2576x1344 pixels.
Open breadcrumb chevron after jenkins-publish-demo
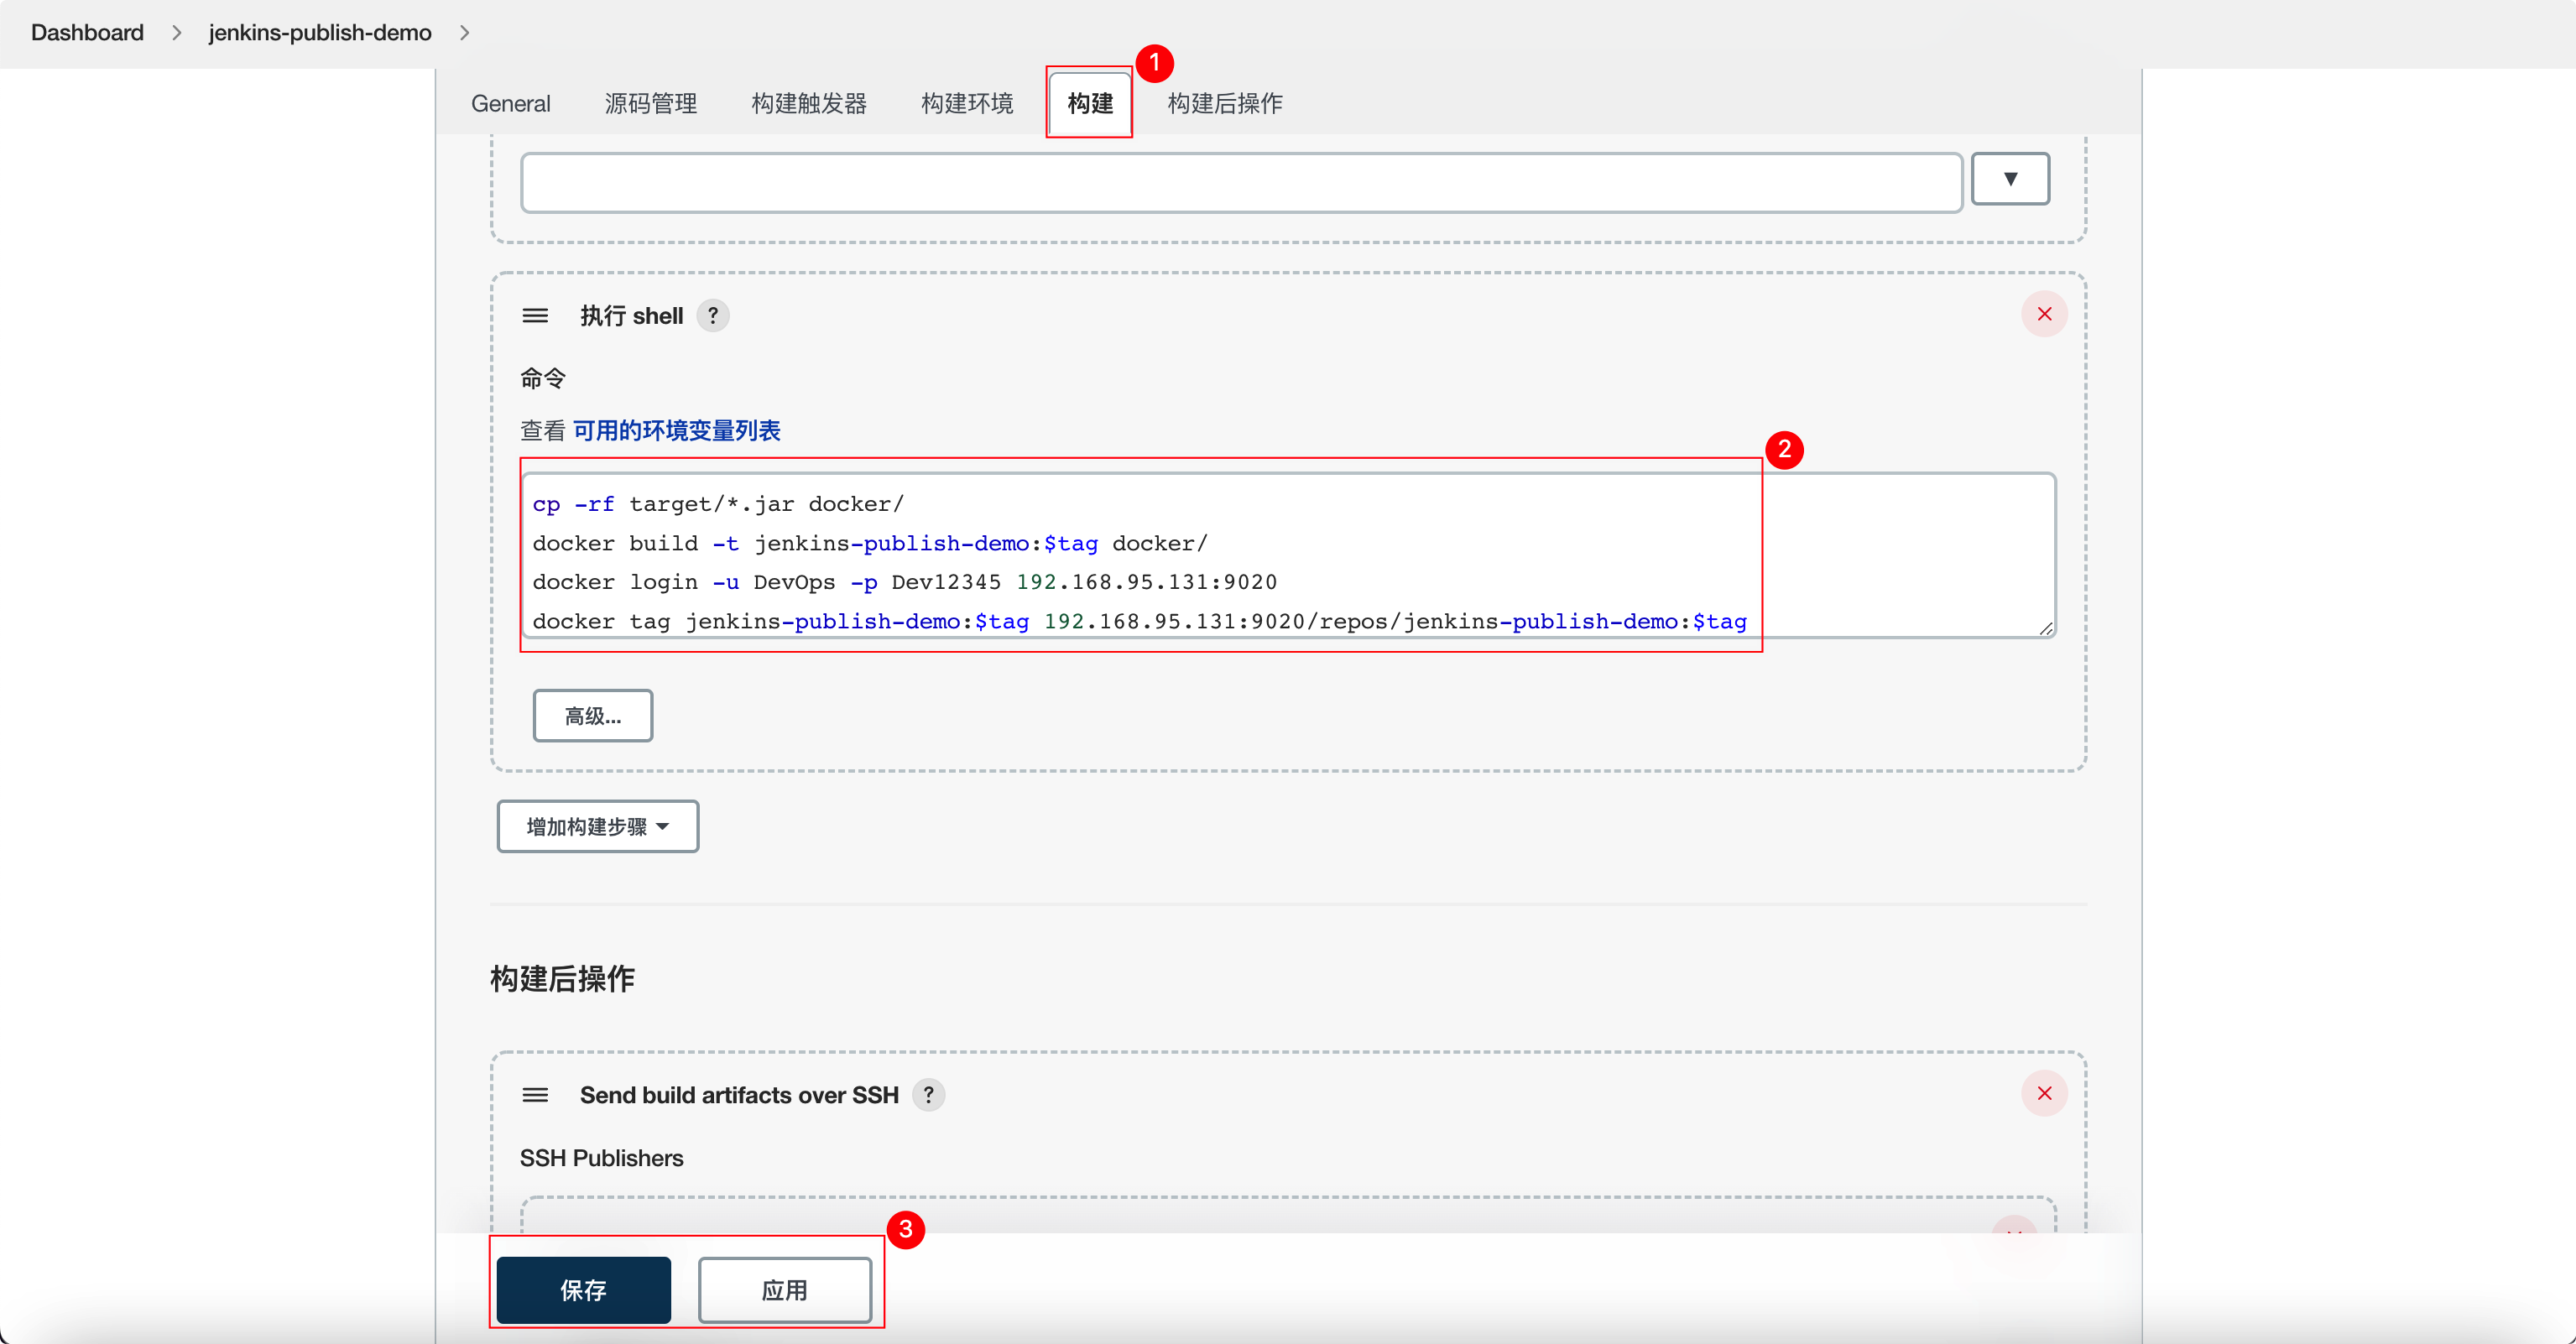(x=464, y=33)
